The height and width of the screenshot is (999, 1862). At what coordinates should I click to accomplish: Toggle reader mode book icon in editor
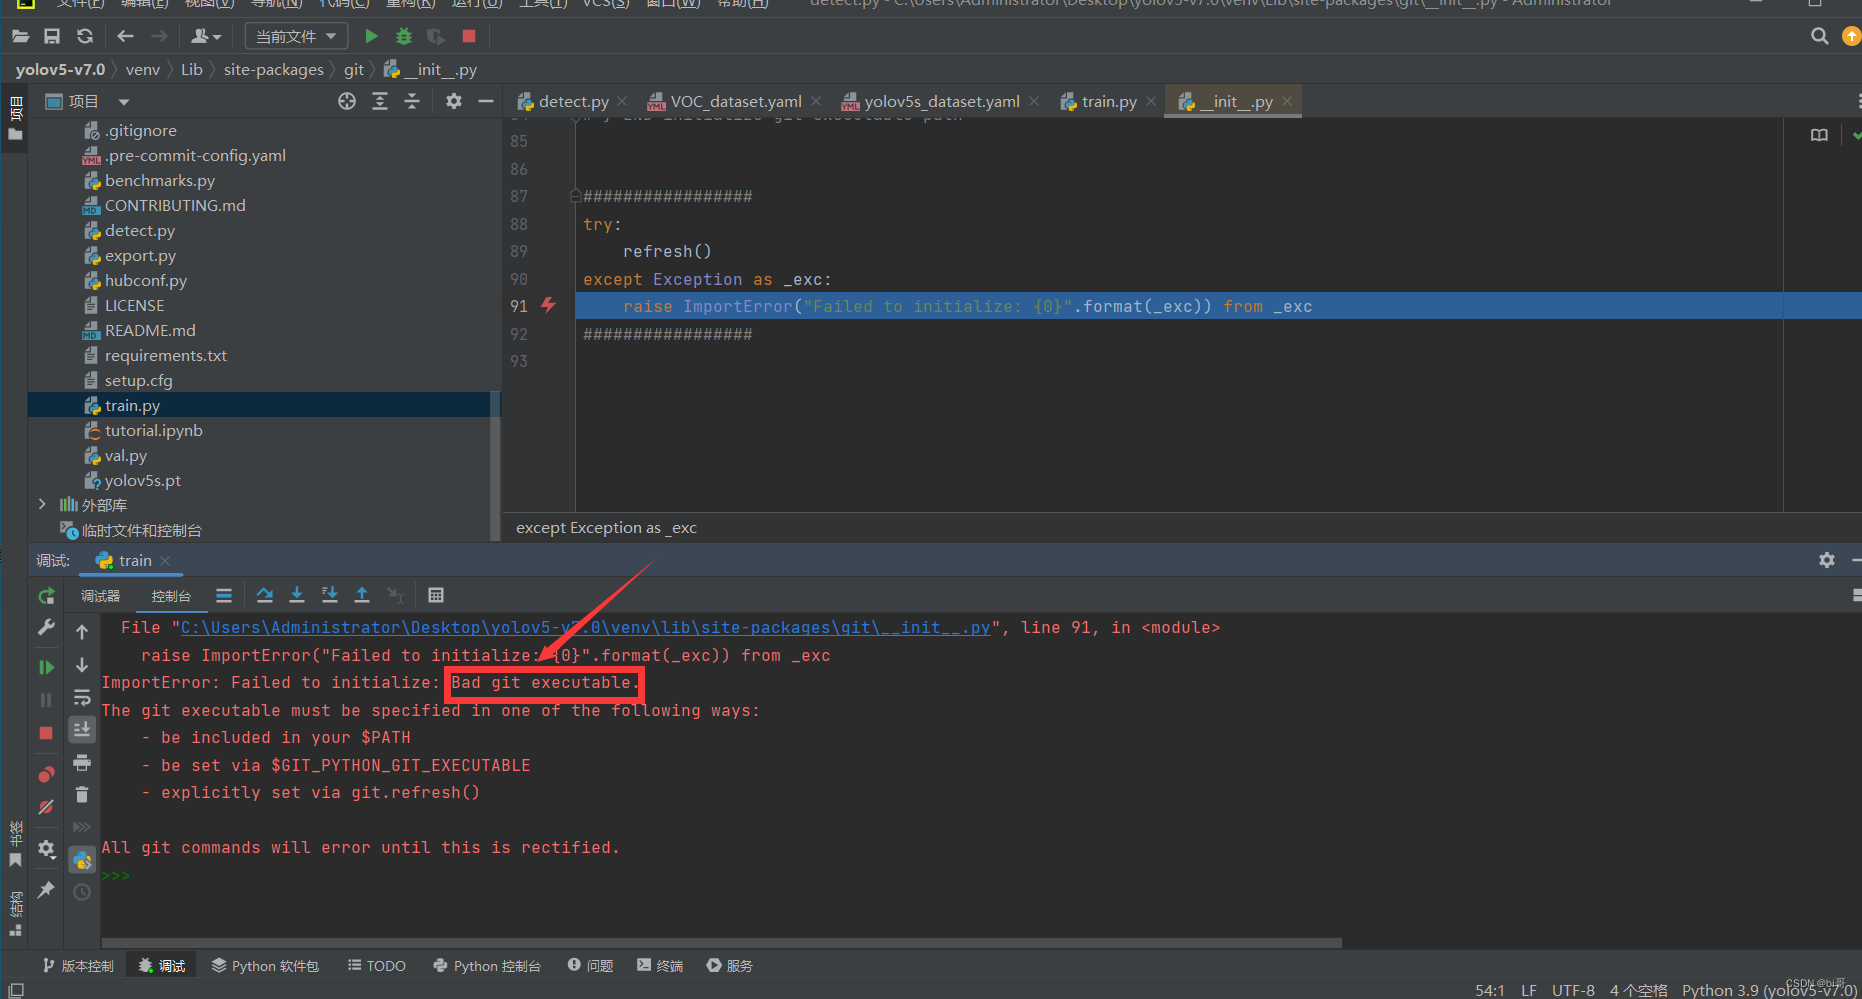[1819, 135]
